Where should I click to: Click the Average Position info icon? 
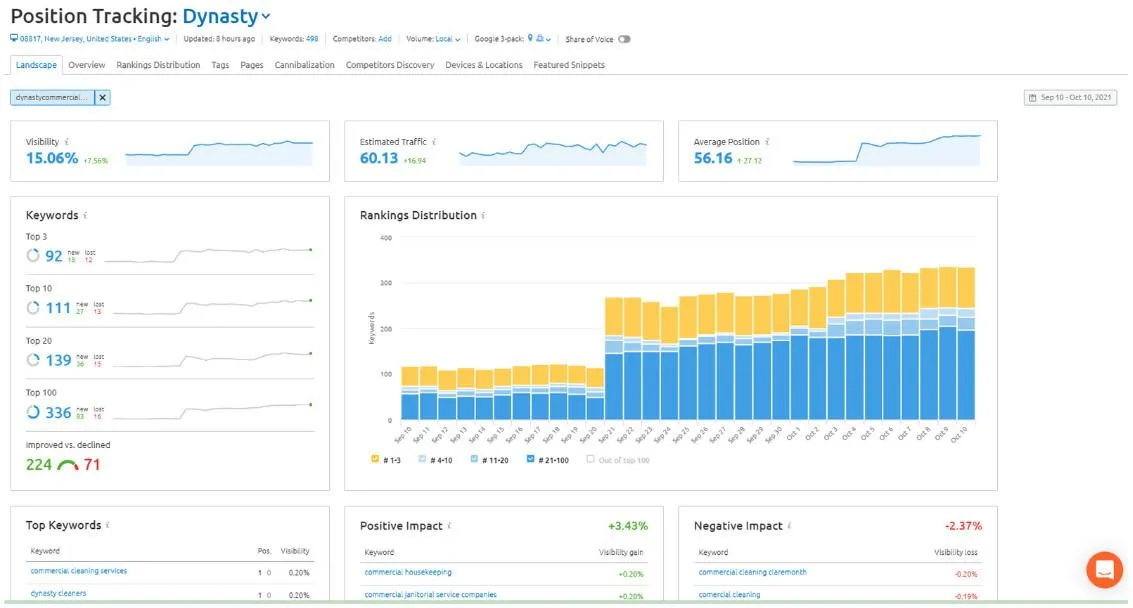click(x=767, y=142)
